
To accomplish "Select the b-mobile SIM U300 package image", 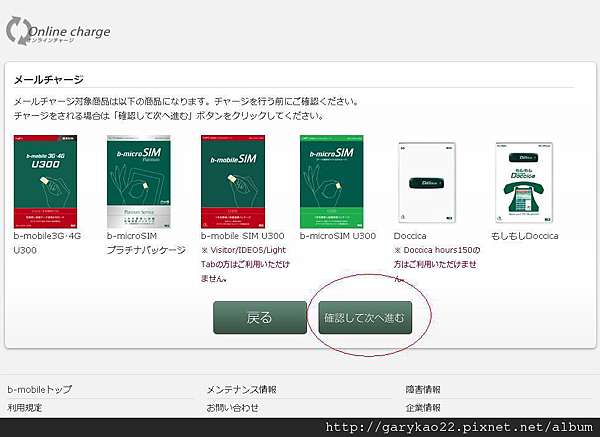I will pyautogui.click(x=233, y=181).
